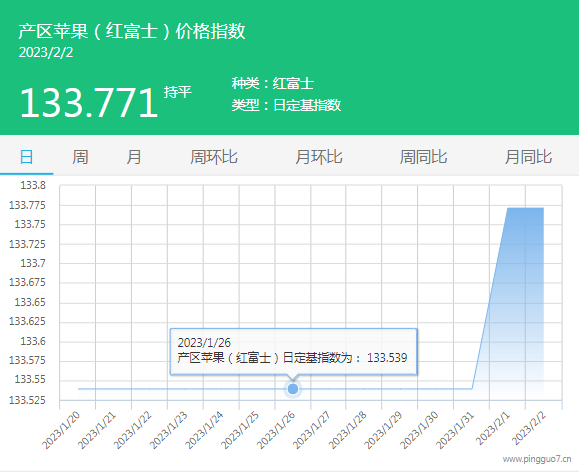This screenshot has height=472, width=579.
Task: Click the 类型：日定基指数 label
Action: (x=286, y=105)
